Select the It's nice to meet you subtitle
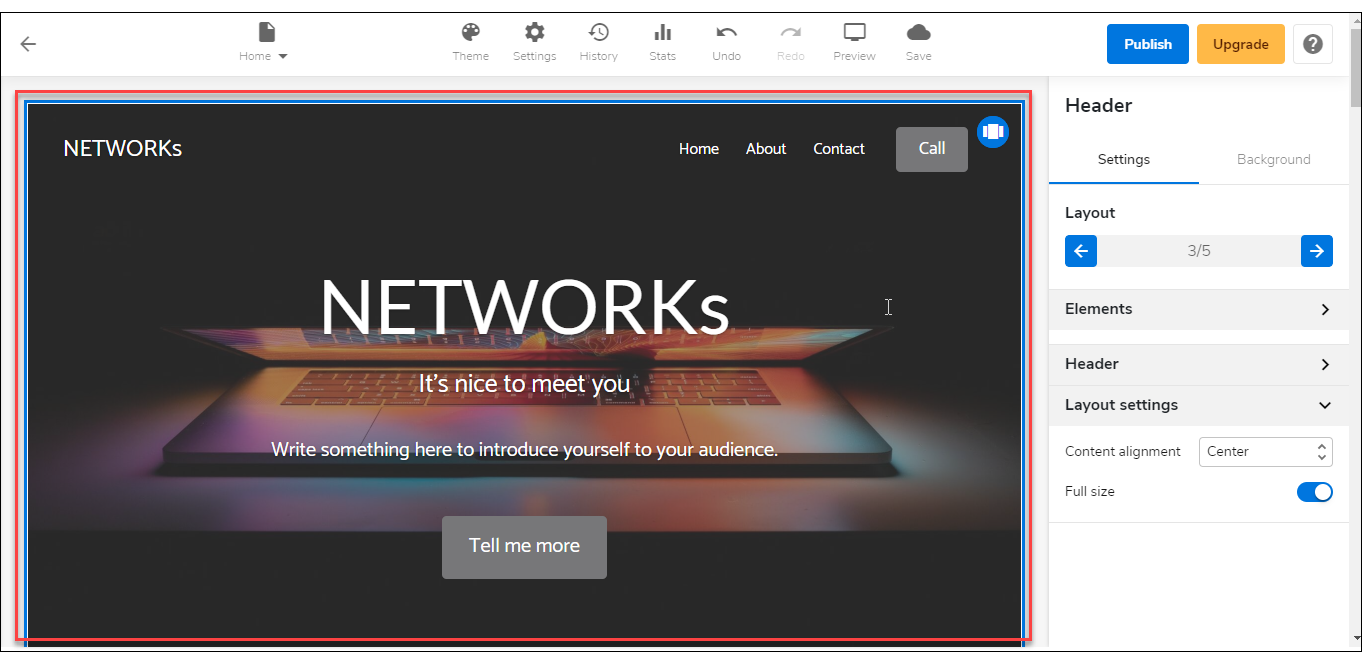Screen dimensions: 1362x661 point(524,383)
